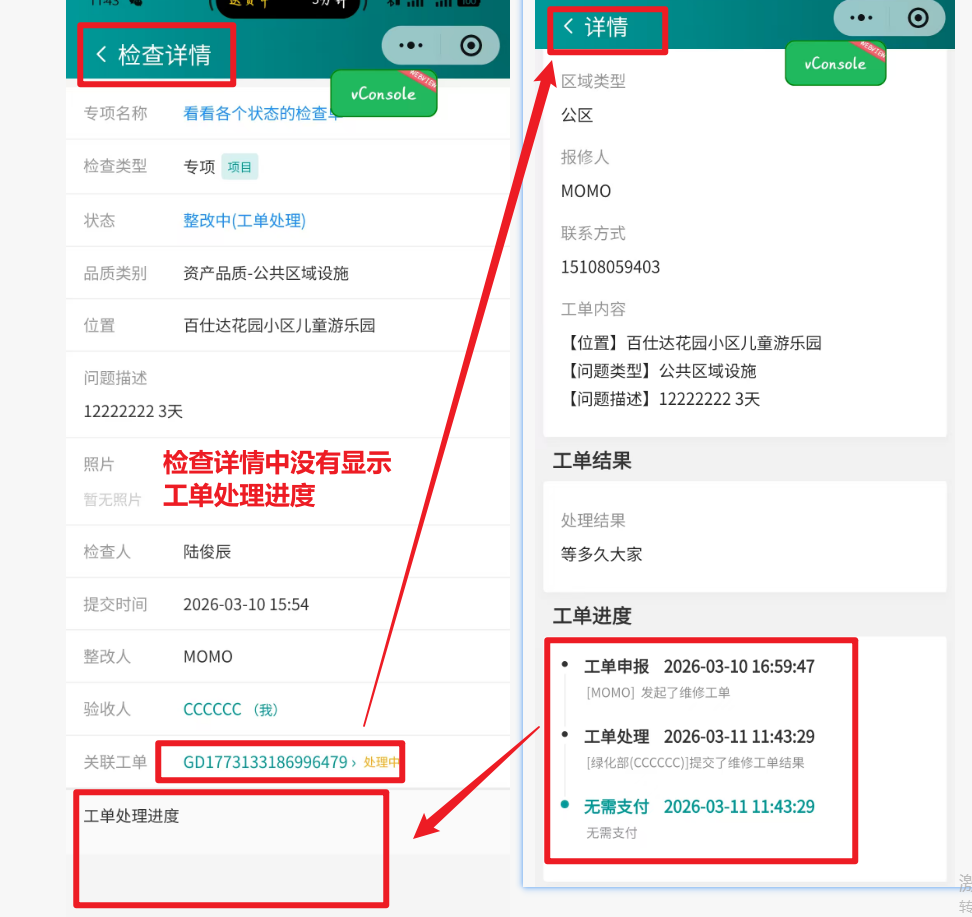The image size is (972, 917).
Task: Click status link 整改中(工单处理)
Action: pyautogui.click(x=244, y=220)
